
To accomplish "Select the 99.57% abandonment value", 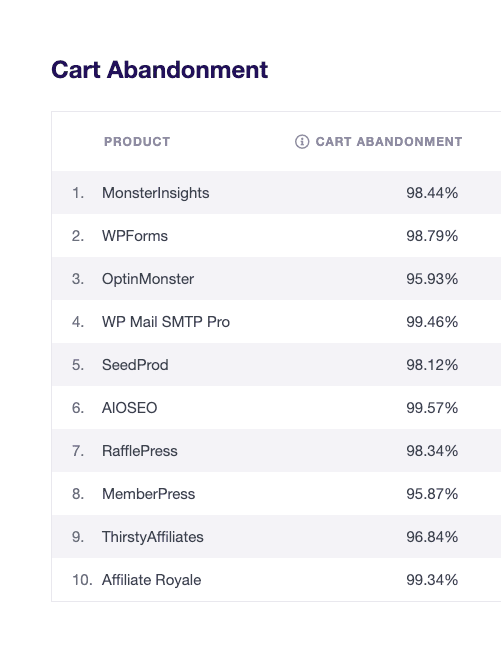I will click(432, 408).
